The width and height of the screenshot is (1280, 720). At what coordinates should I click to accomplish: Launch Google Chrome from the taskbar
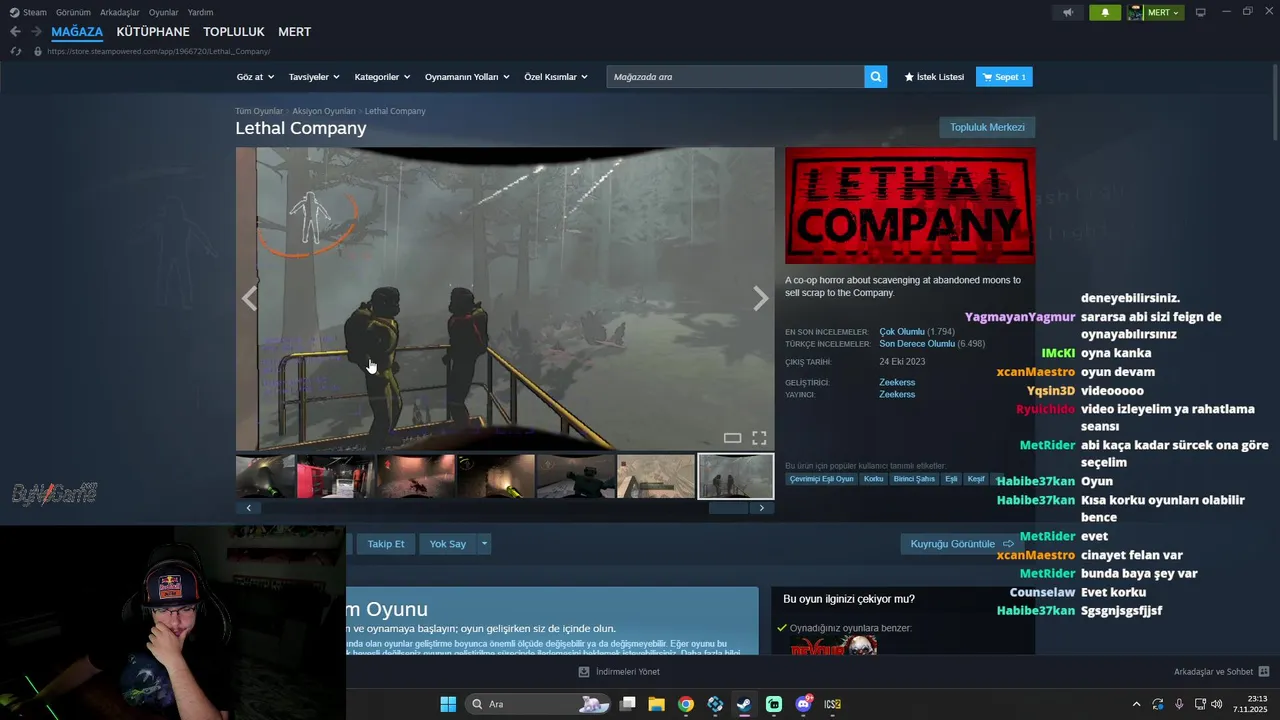[686, 704]
